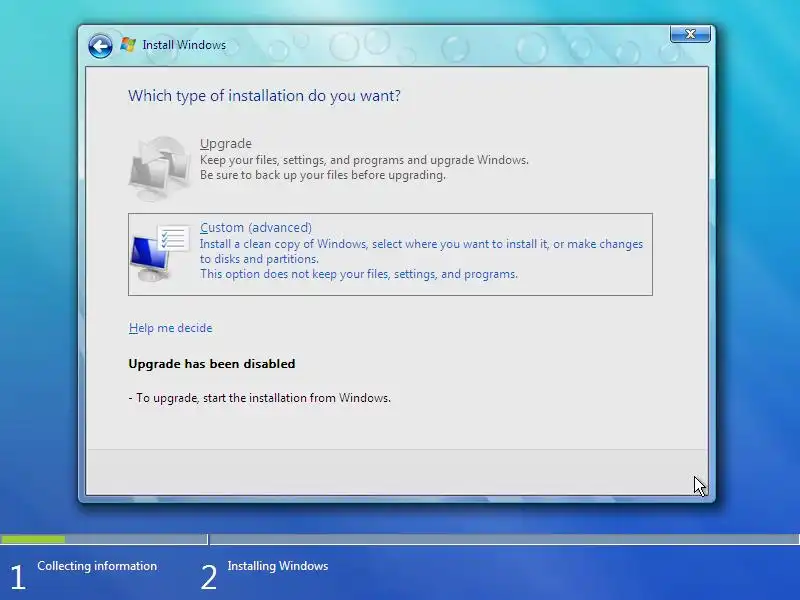This screenshot has height=600, width=800.
Task: Click the blue back arrow button
Action: (100, 46)
